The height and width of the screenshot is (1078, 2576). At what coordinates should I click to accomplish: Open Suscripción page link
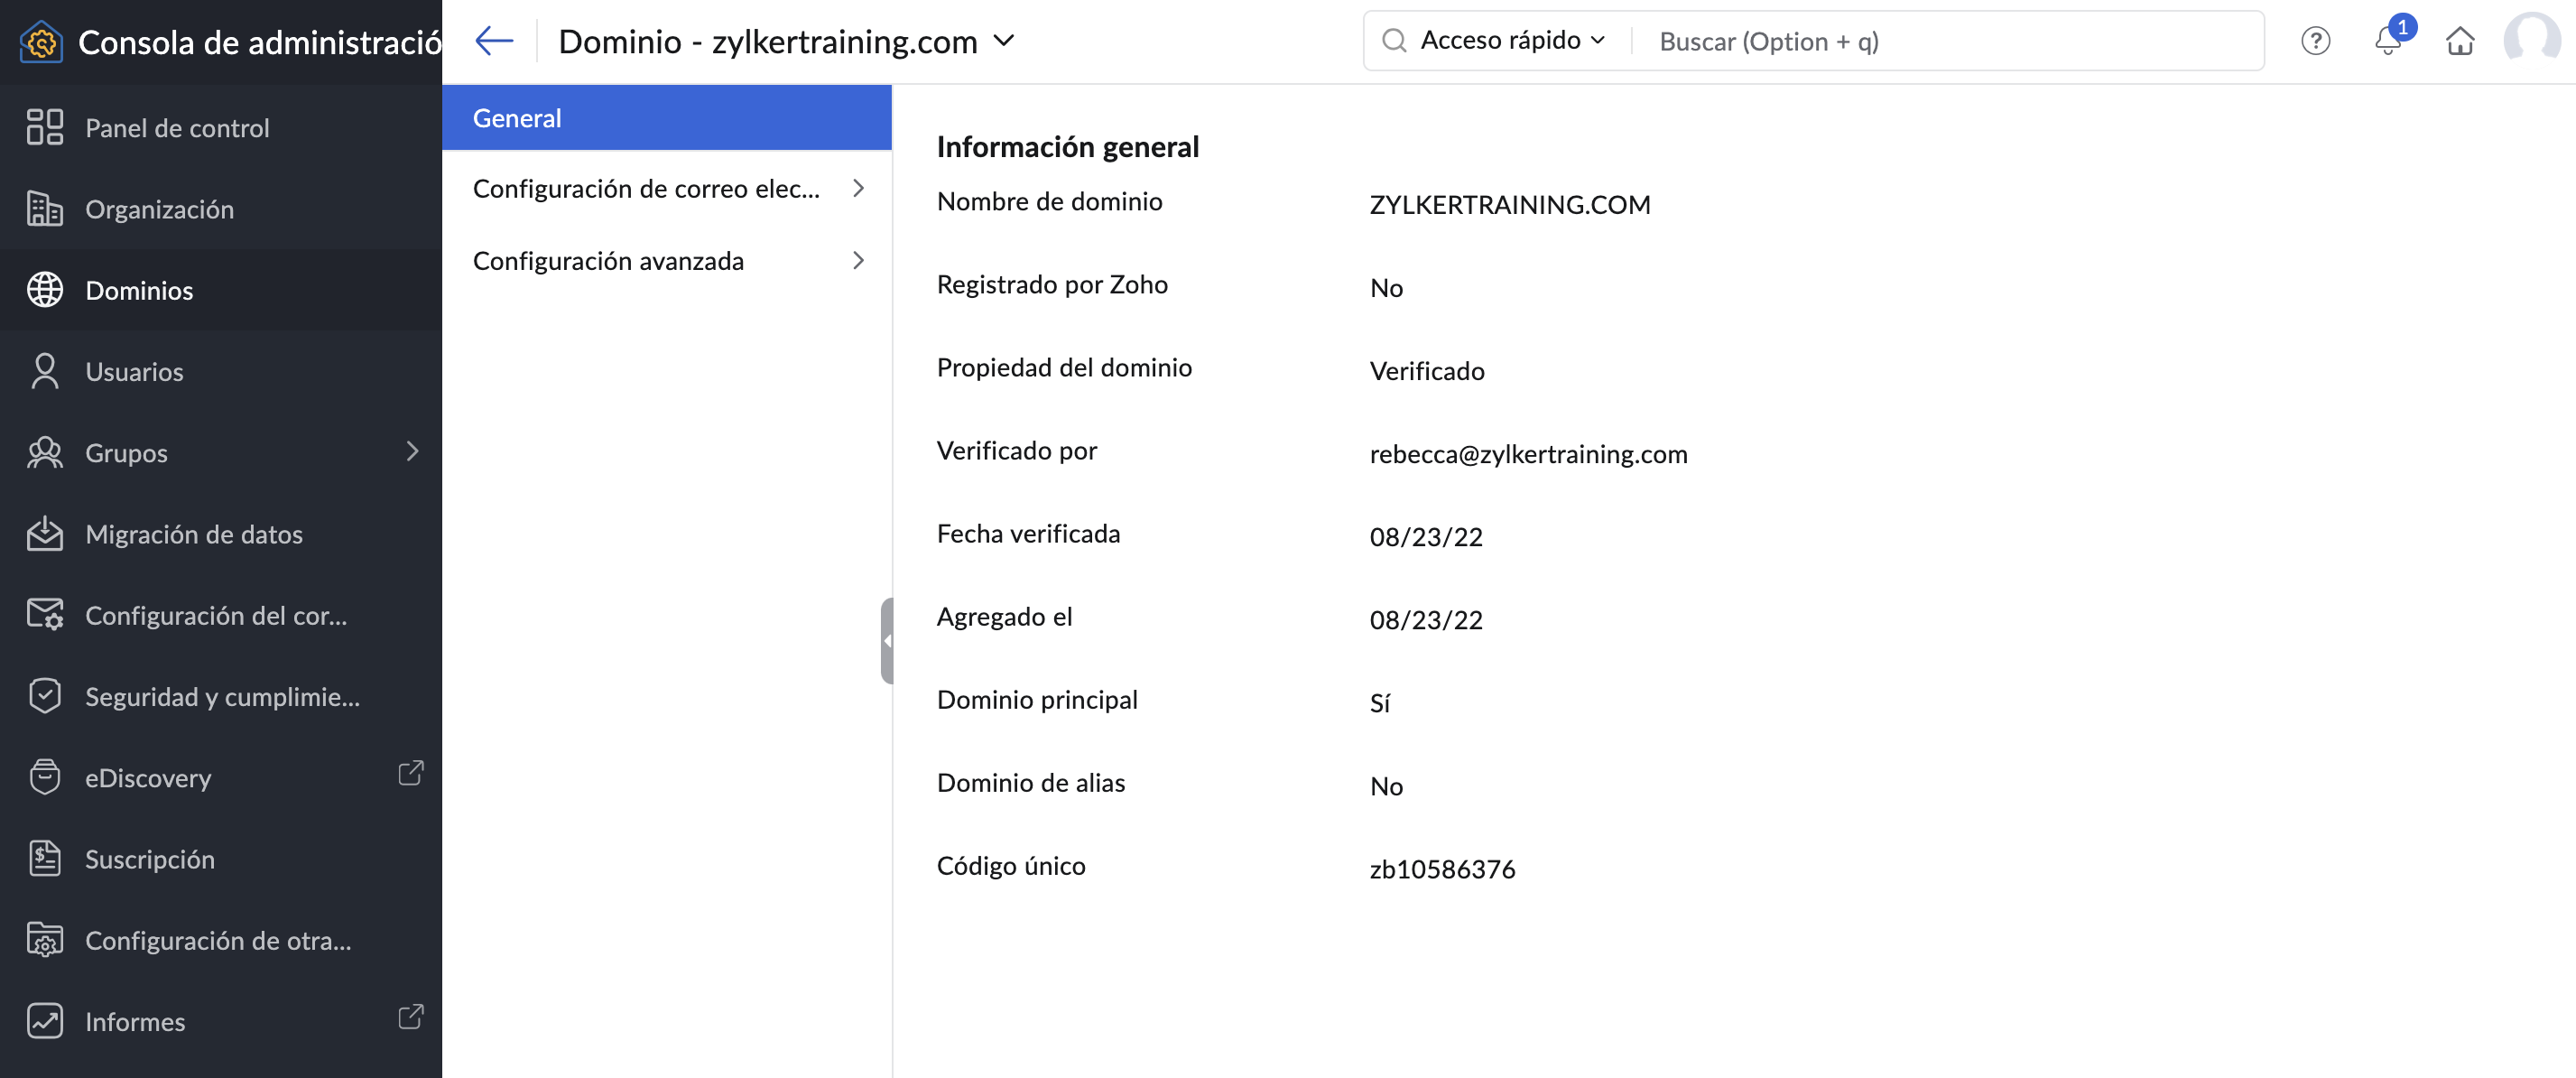tap(149, 859)
